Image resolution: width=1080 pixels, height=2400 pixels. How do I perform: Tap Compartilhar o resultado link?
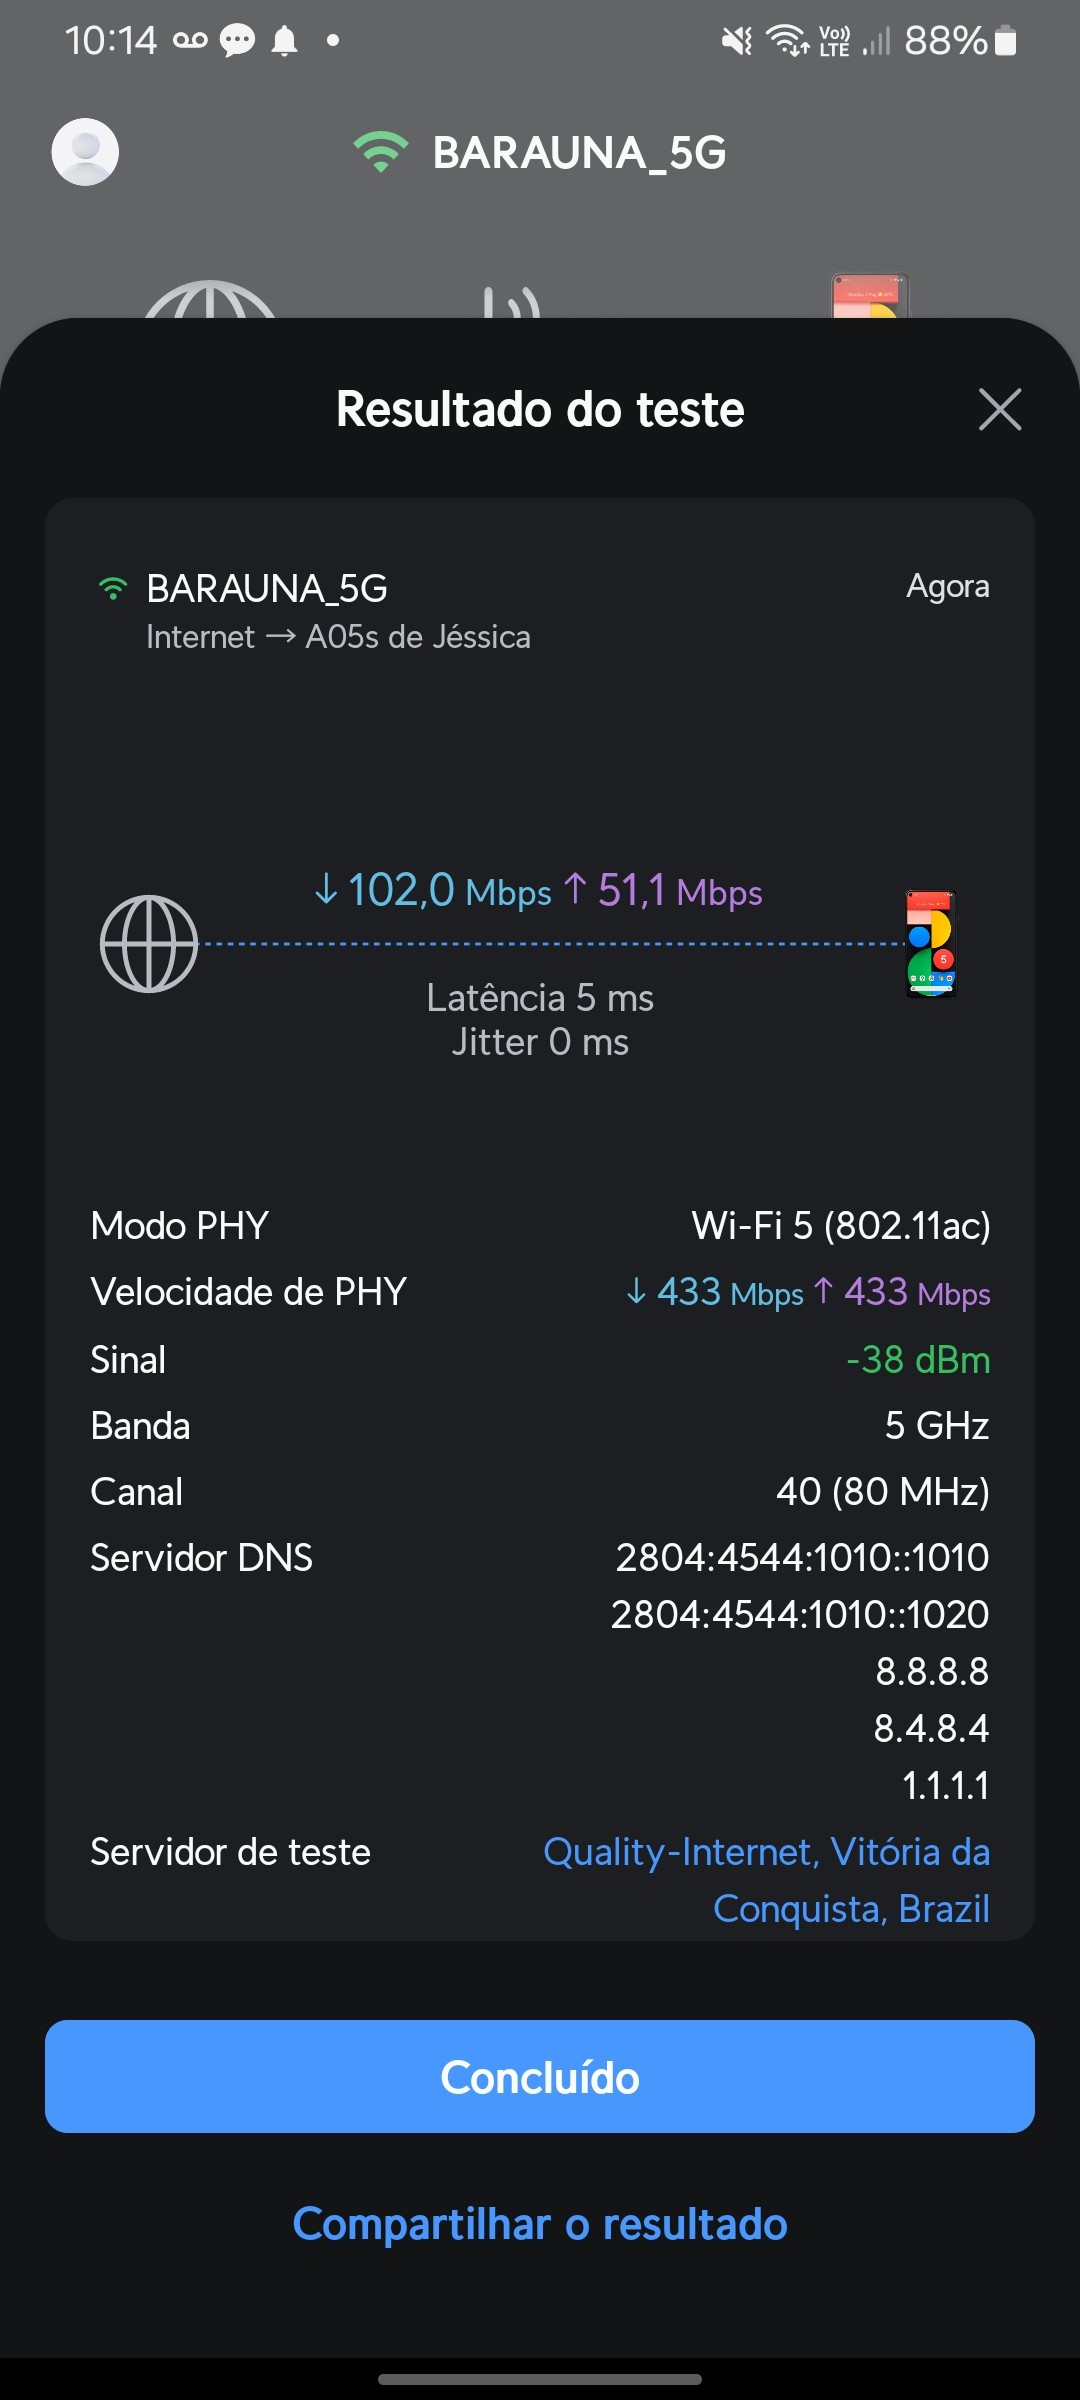[x=540, y=2224]
